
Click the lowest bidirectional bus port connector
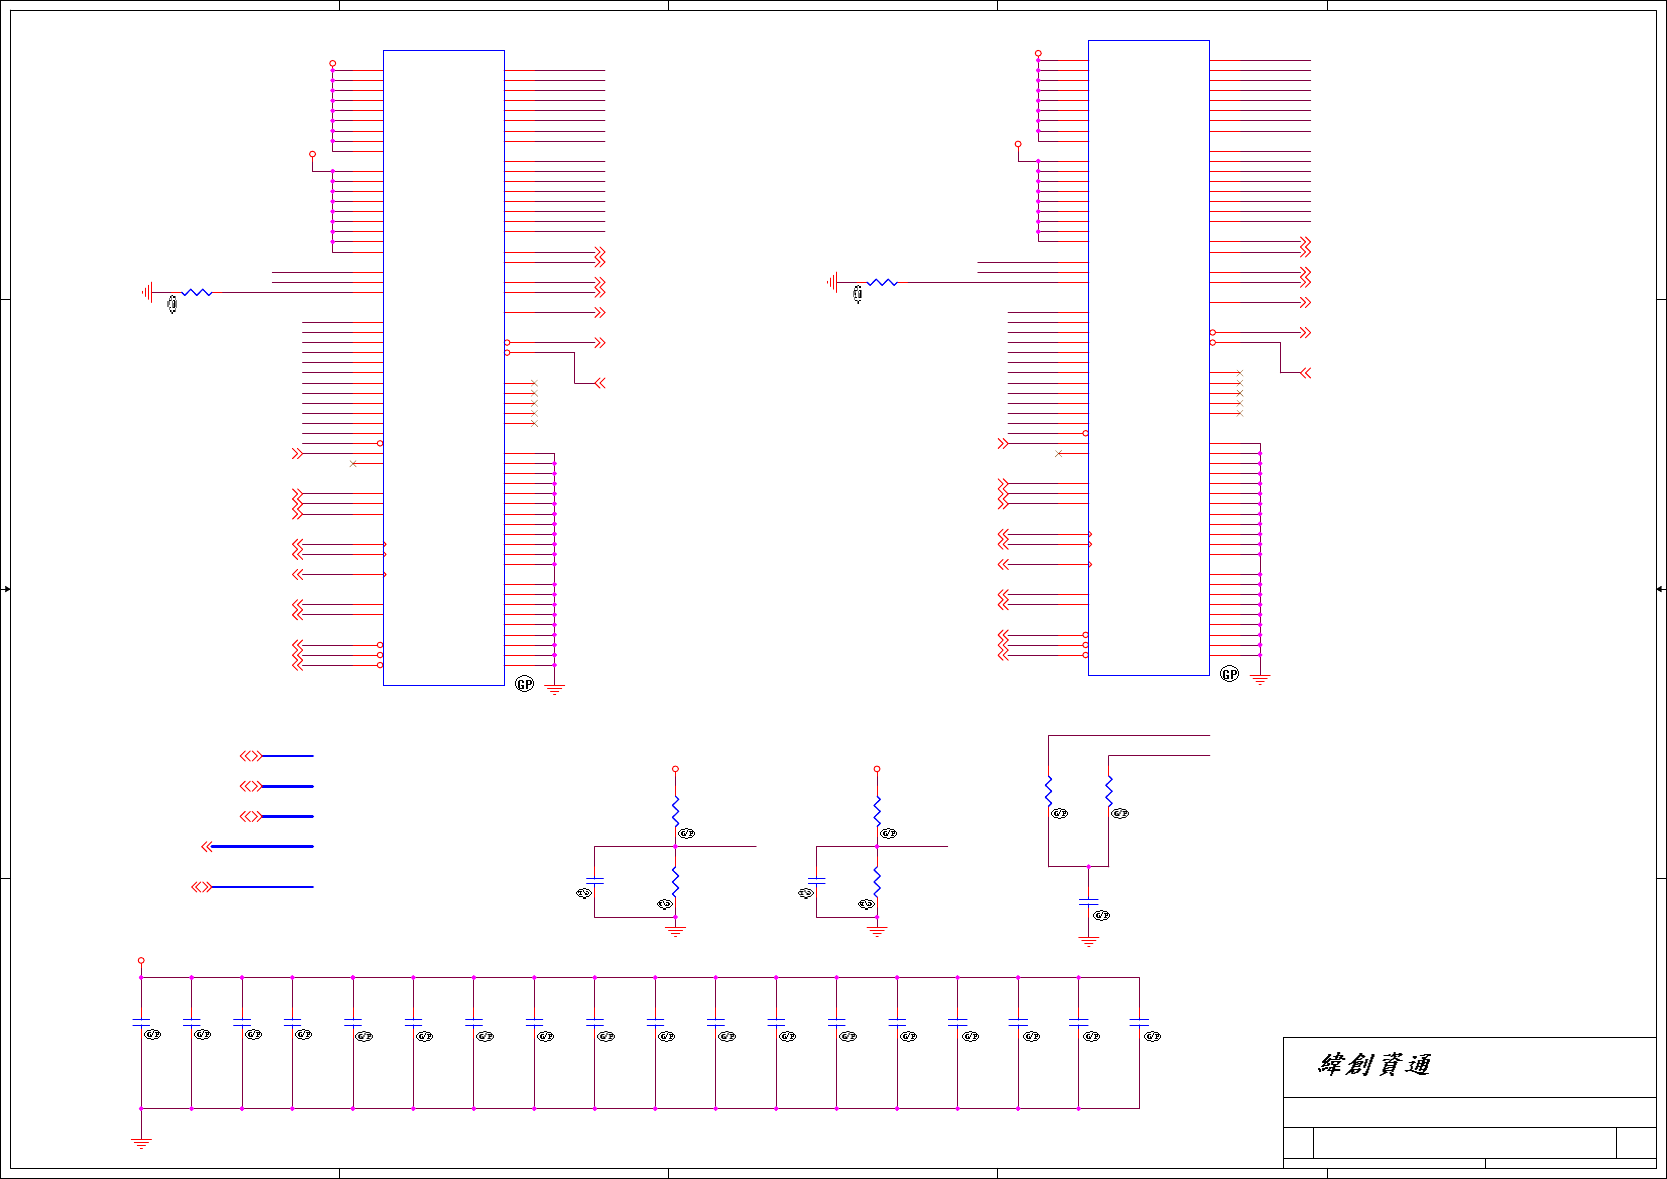click(202, 887)
